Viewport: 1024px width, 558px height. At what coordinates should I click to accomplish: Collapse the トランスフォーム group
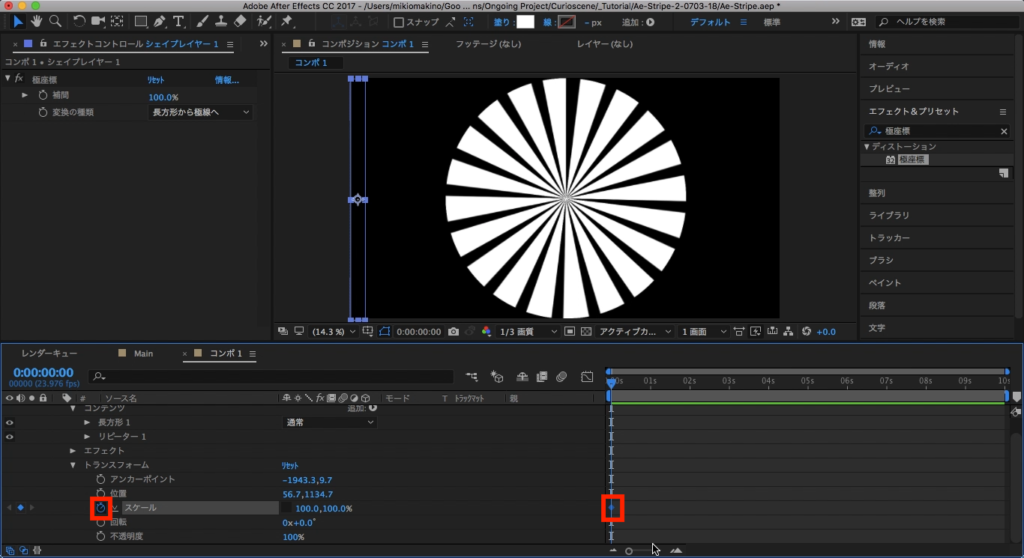pyautogui.click(x=73, y=465)
